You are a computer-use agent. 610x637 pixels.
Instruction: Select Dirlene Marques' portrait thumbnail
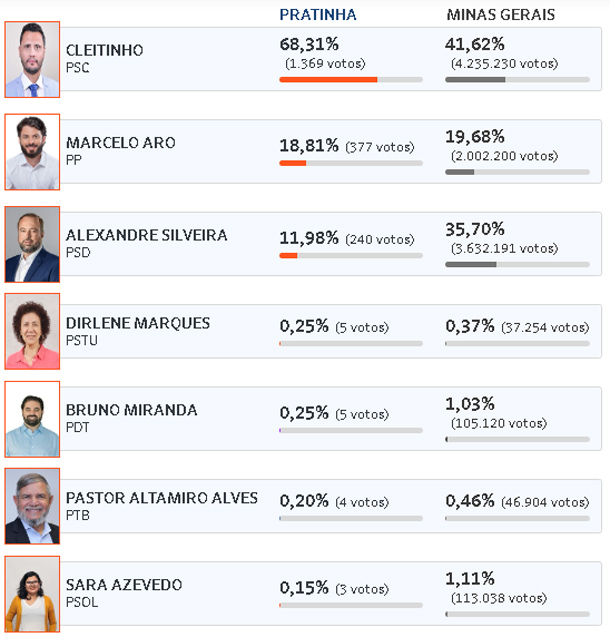pos(32,332)
